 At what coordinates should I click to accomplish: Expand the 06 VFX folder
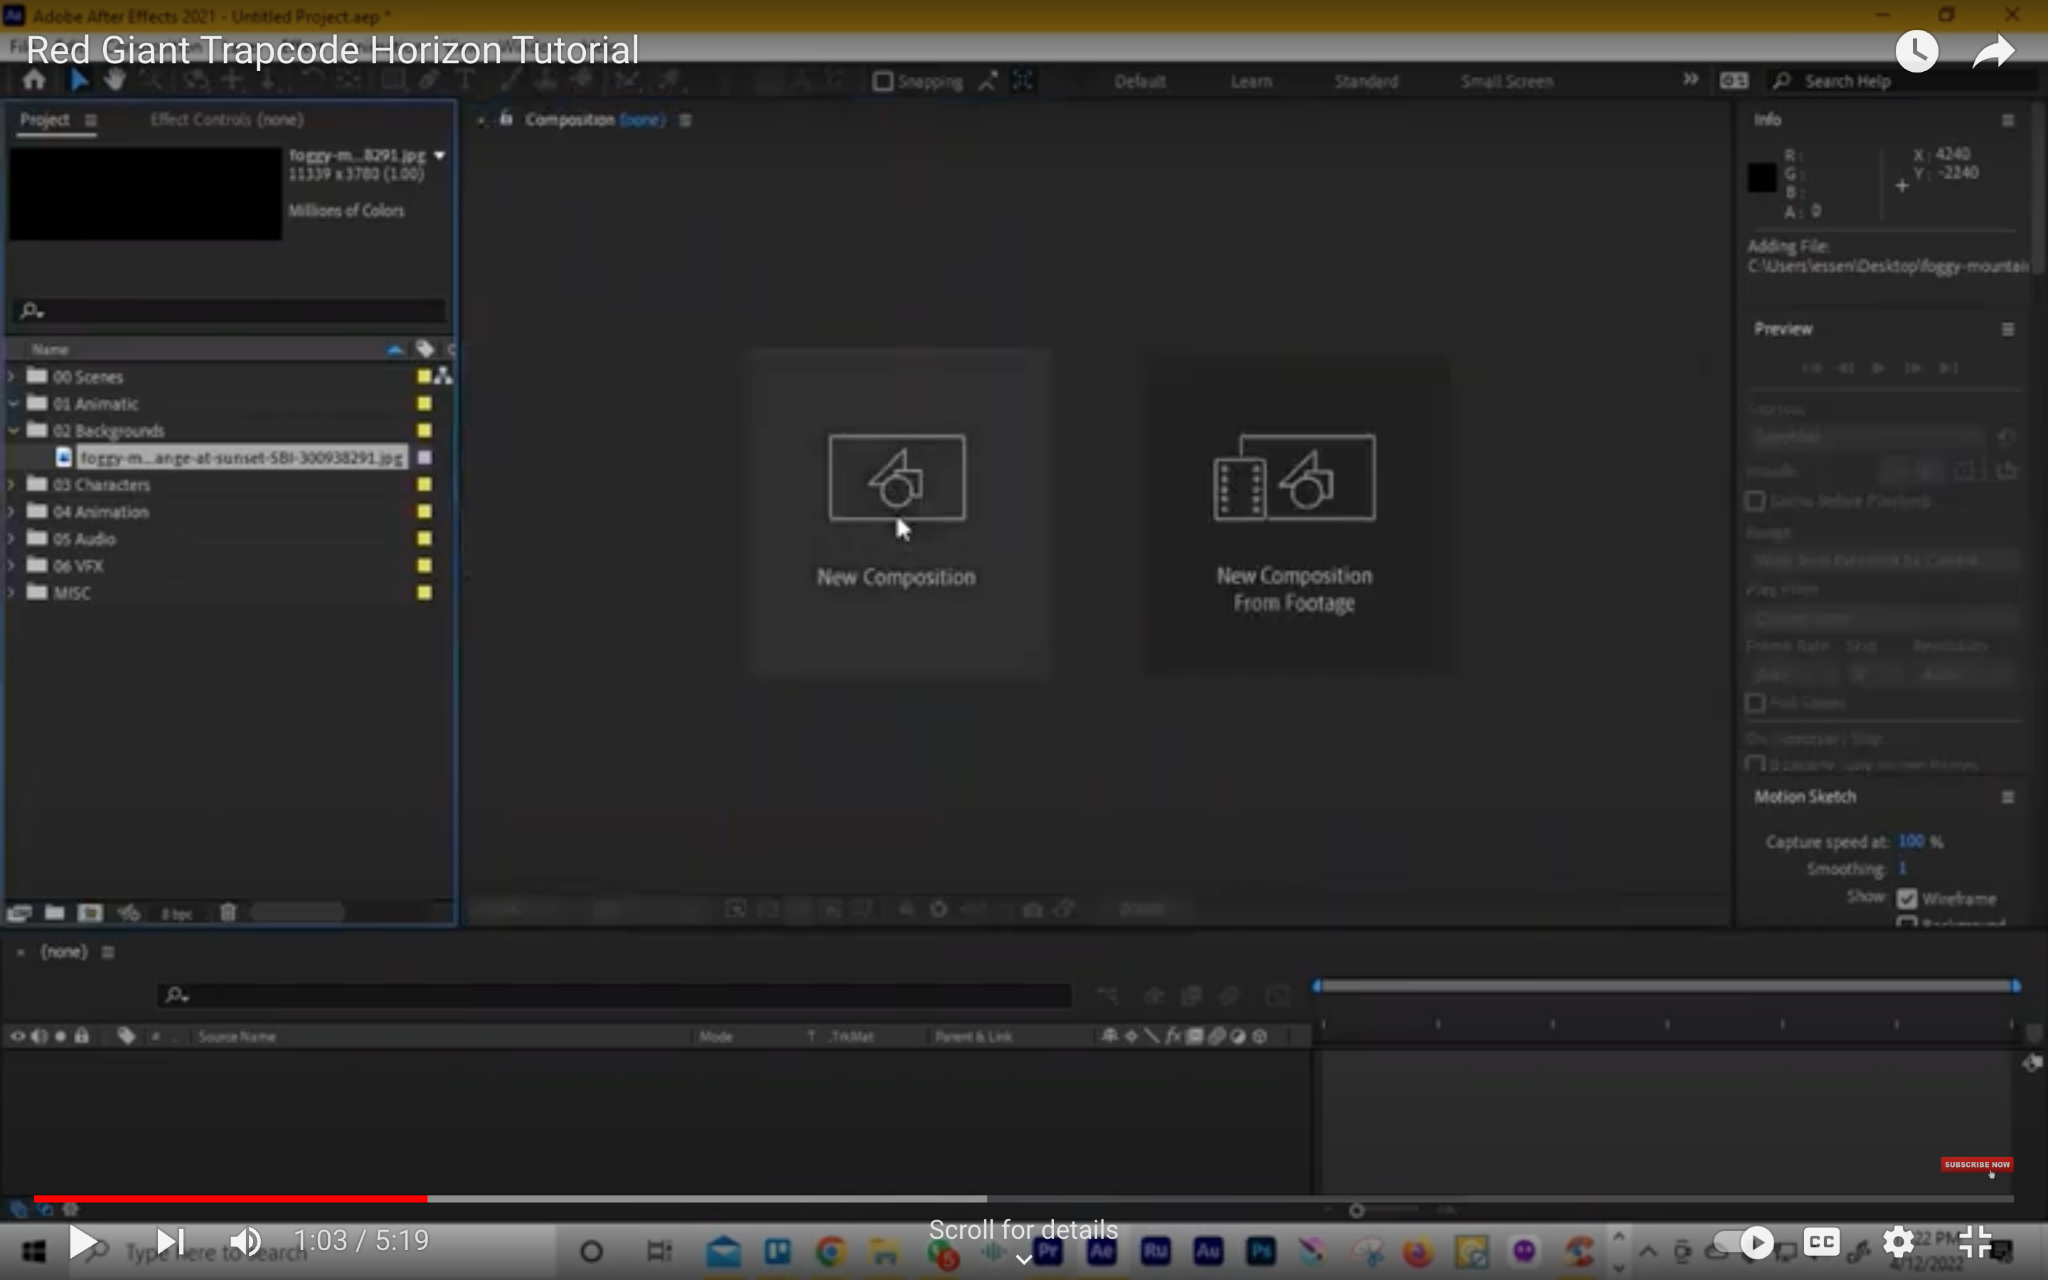[12, 566]
